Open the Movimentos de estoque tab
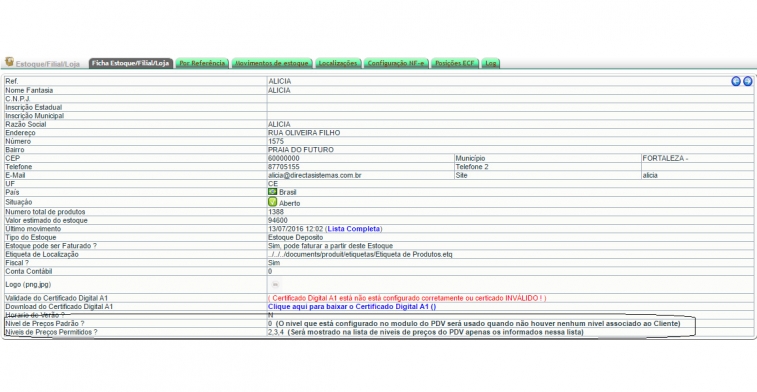757x392 pixels. pos(272,63)
